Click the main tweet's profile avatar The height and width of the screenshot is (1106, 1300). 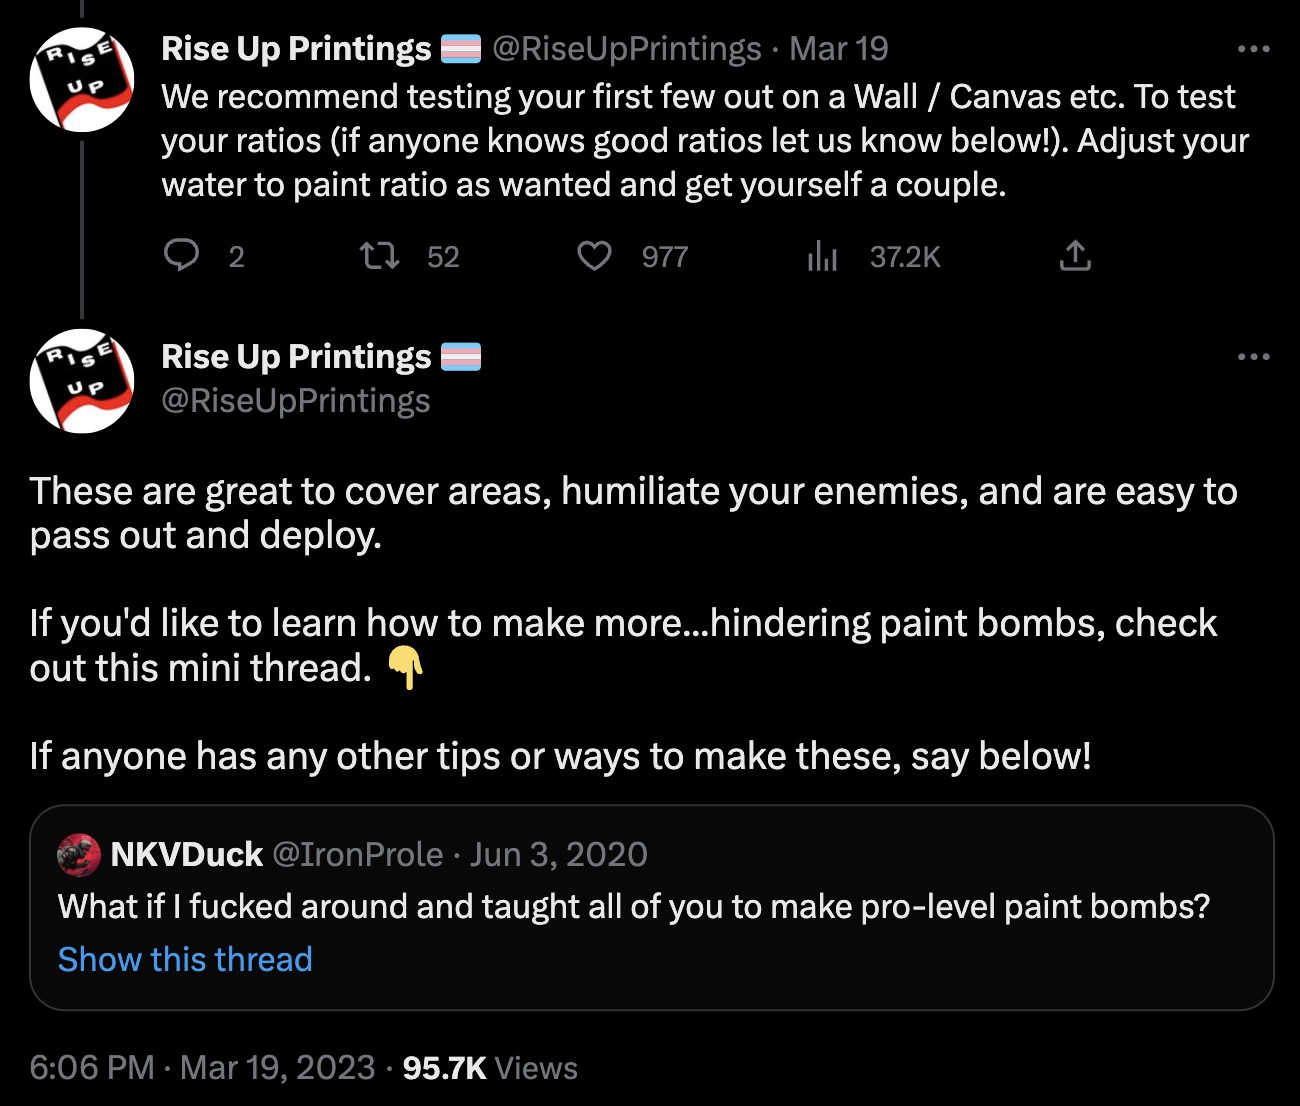82,381
